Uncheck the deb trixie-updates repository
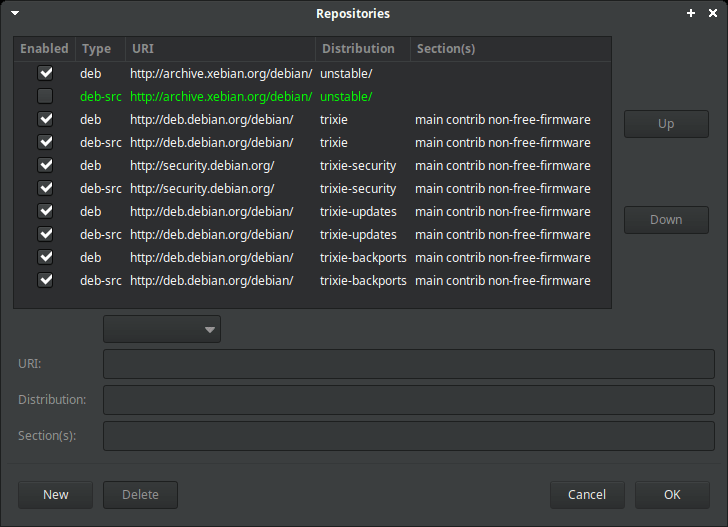 [x=45, y=211]
